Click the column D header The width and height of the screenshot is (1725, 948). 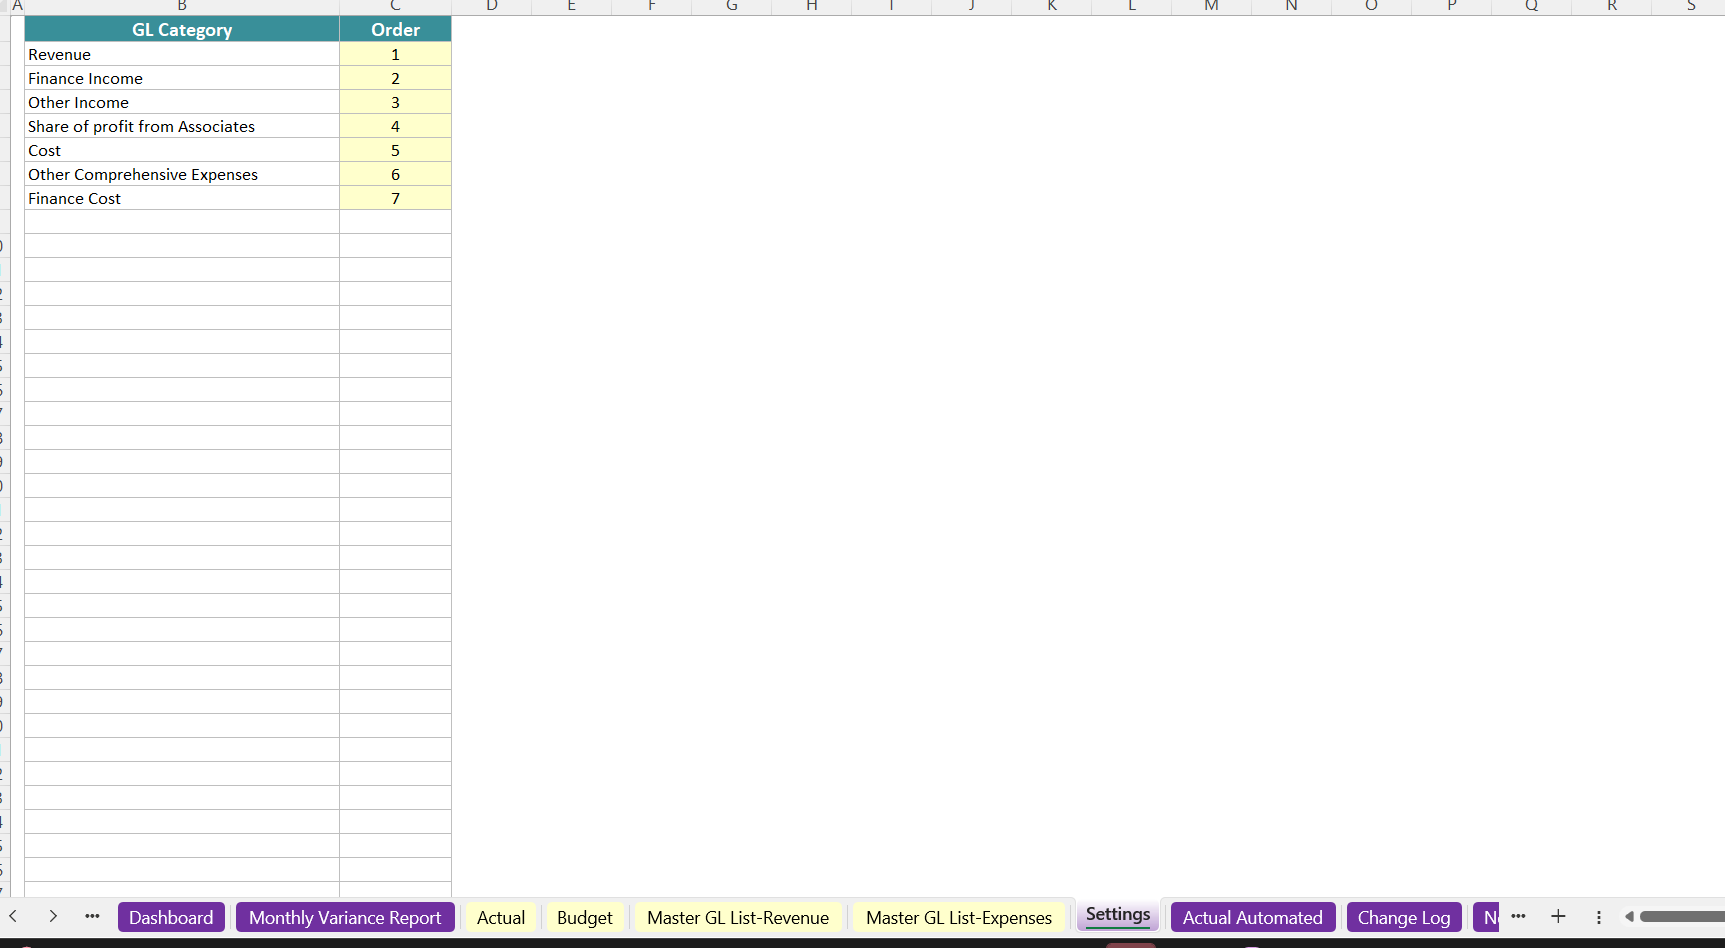[491, 7]
